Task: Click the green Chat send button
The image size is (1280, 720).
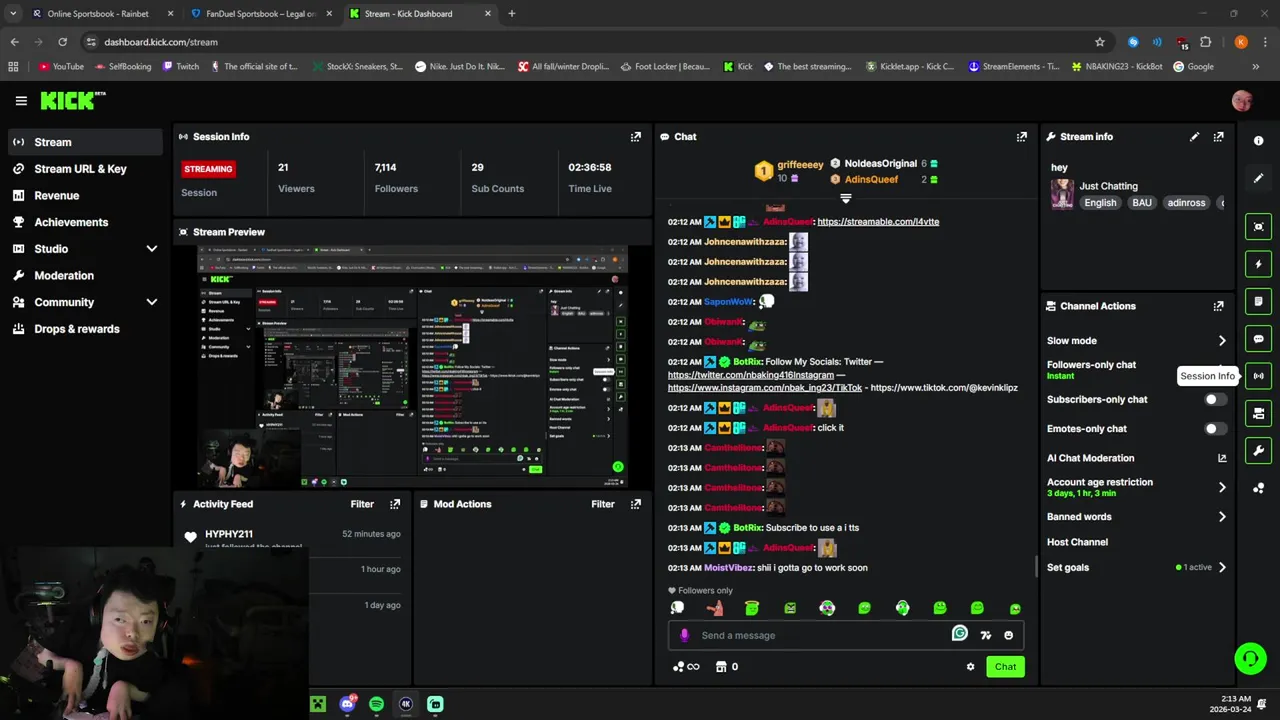Action: click(1005, 667)
